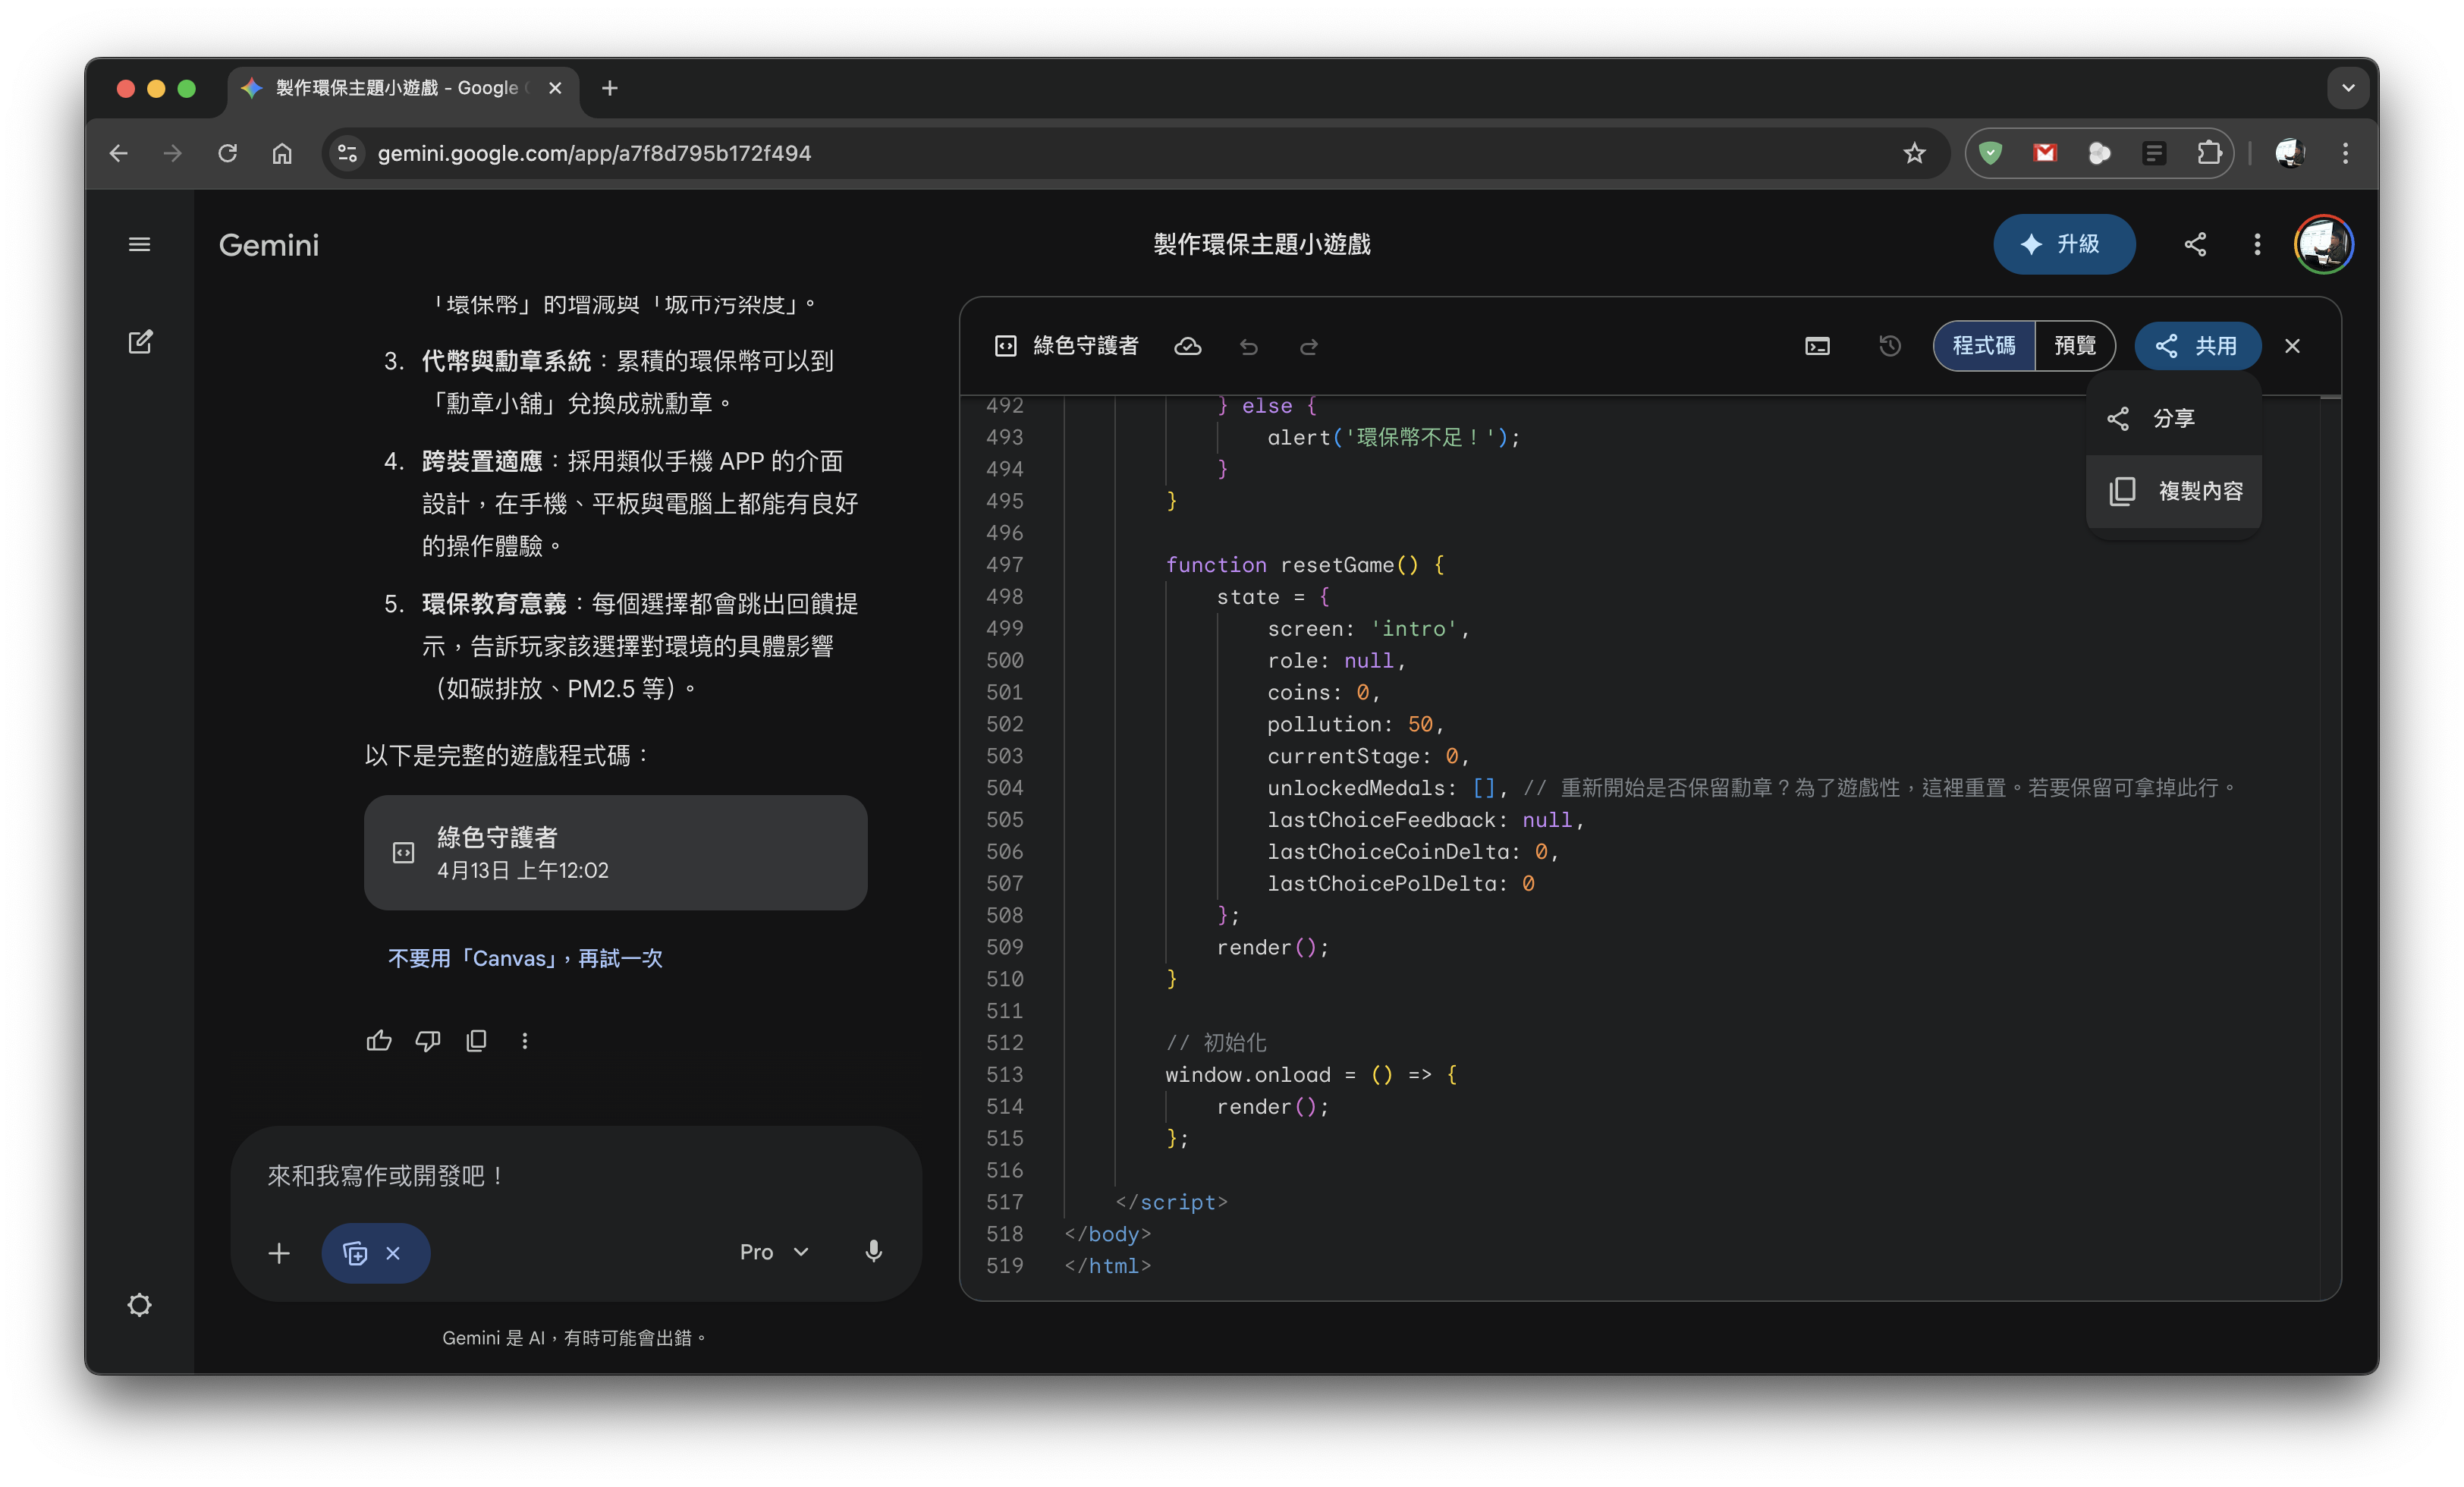
Task: Open the 綠色守護者 canvas file card
Action: 615,852
